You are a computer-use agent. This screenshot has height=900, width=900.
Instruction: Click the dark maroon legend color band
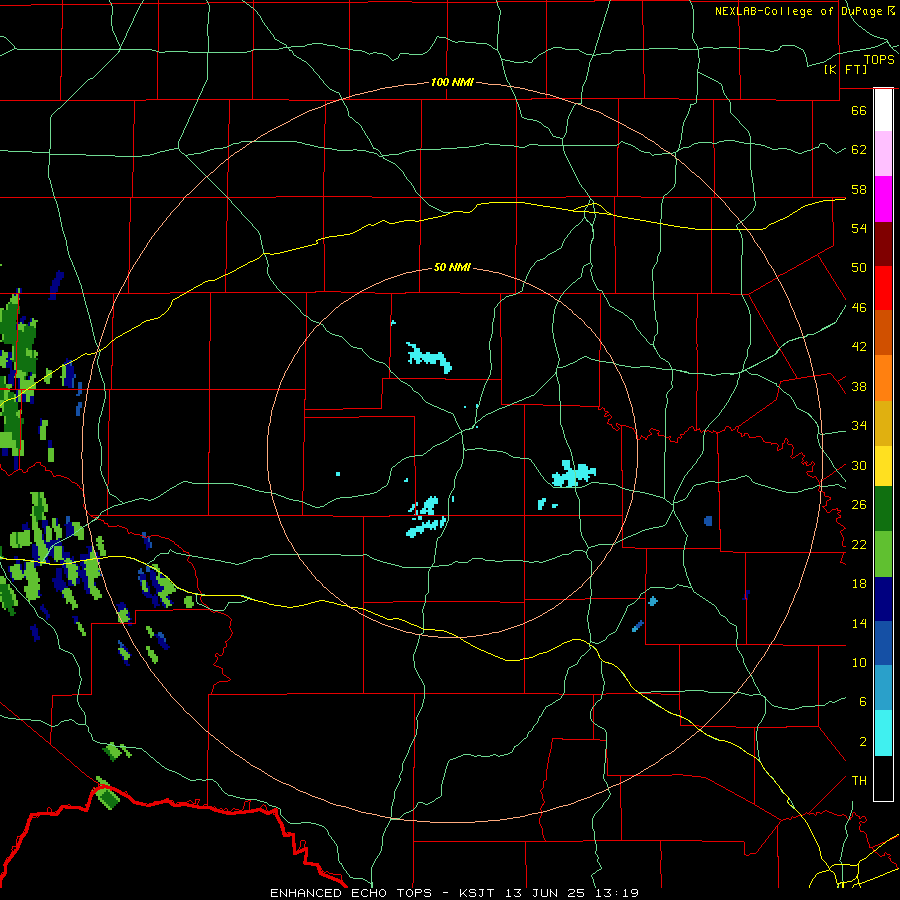click(883, 244)
